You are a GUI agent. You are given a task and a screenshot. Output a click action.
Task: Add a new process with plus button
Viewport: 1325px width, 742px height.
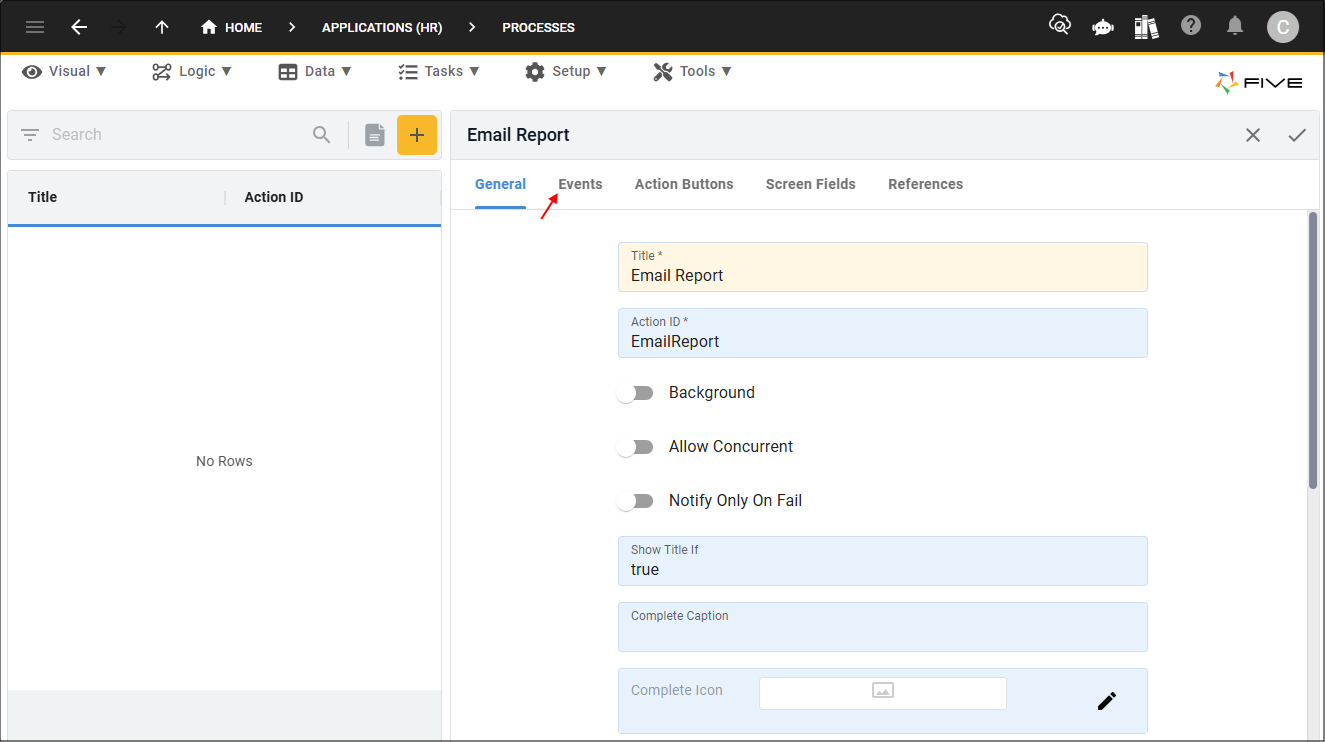tap(417, 135)
